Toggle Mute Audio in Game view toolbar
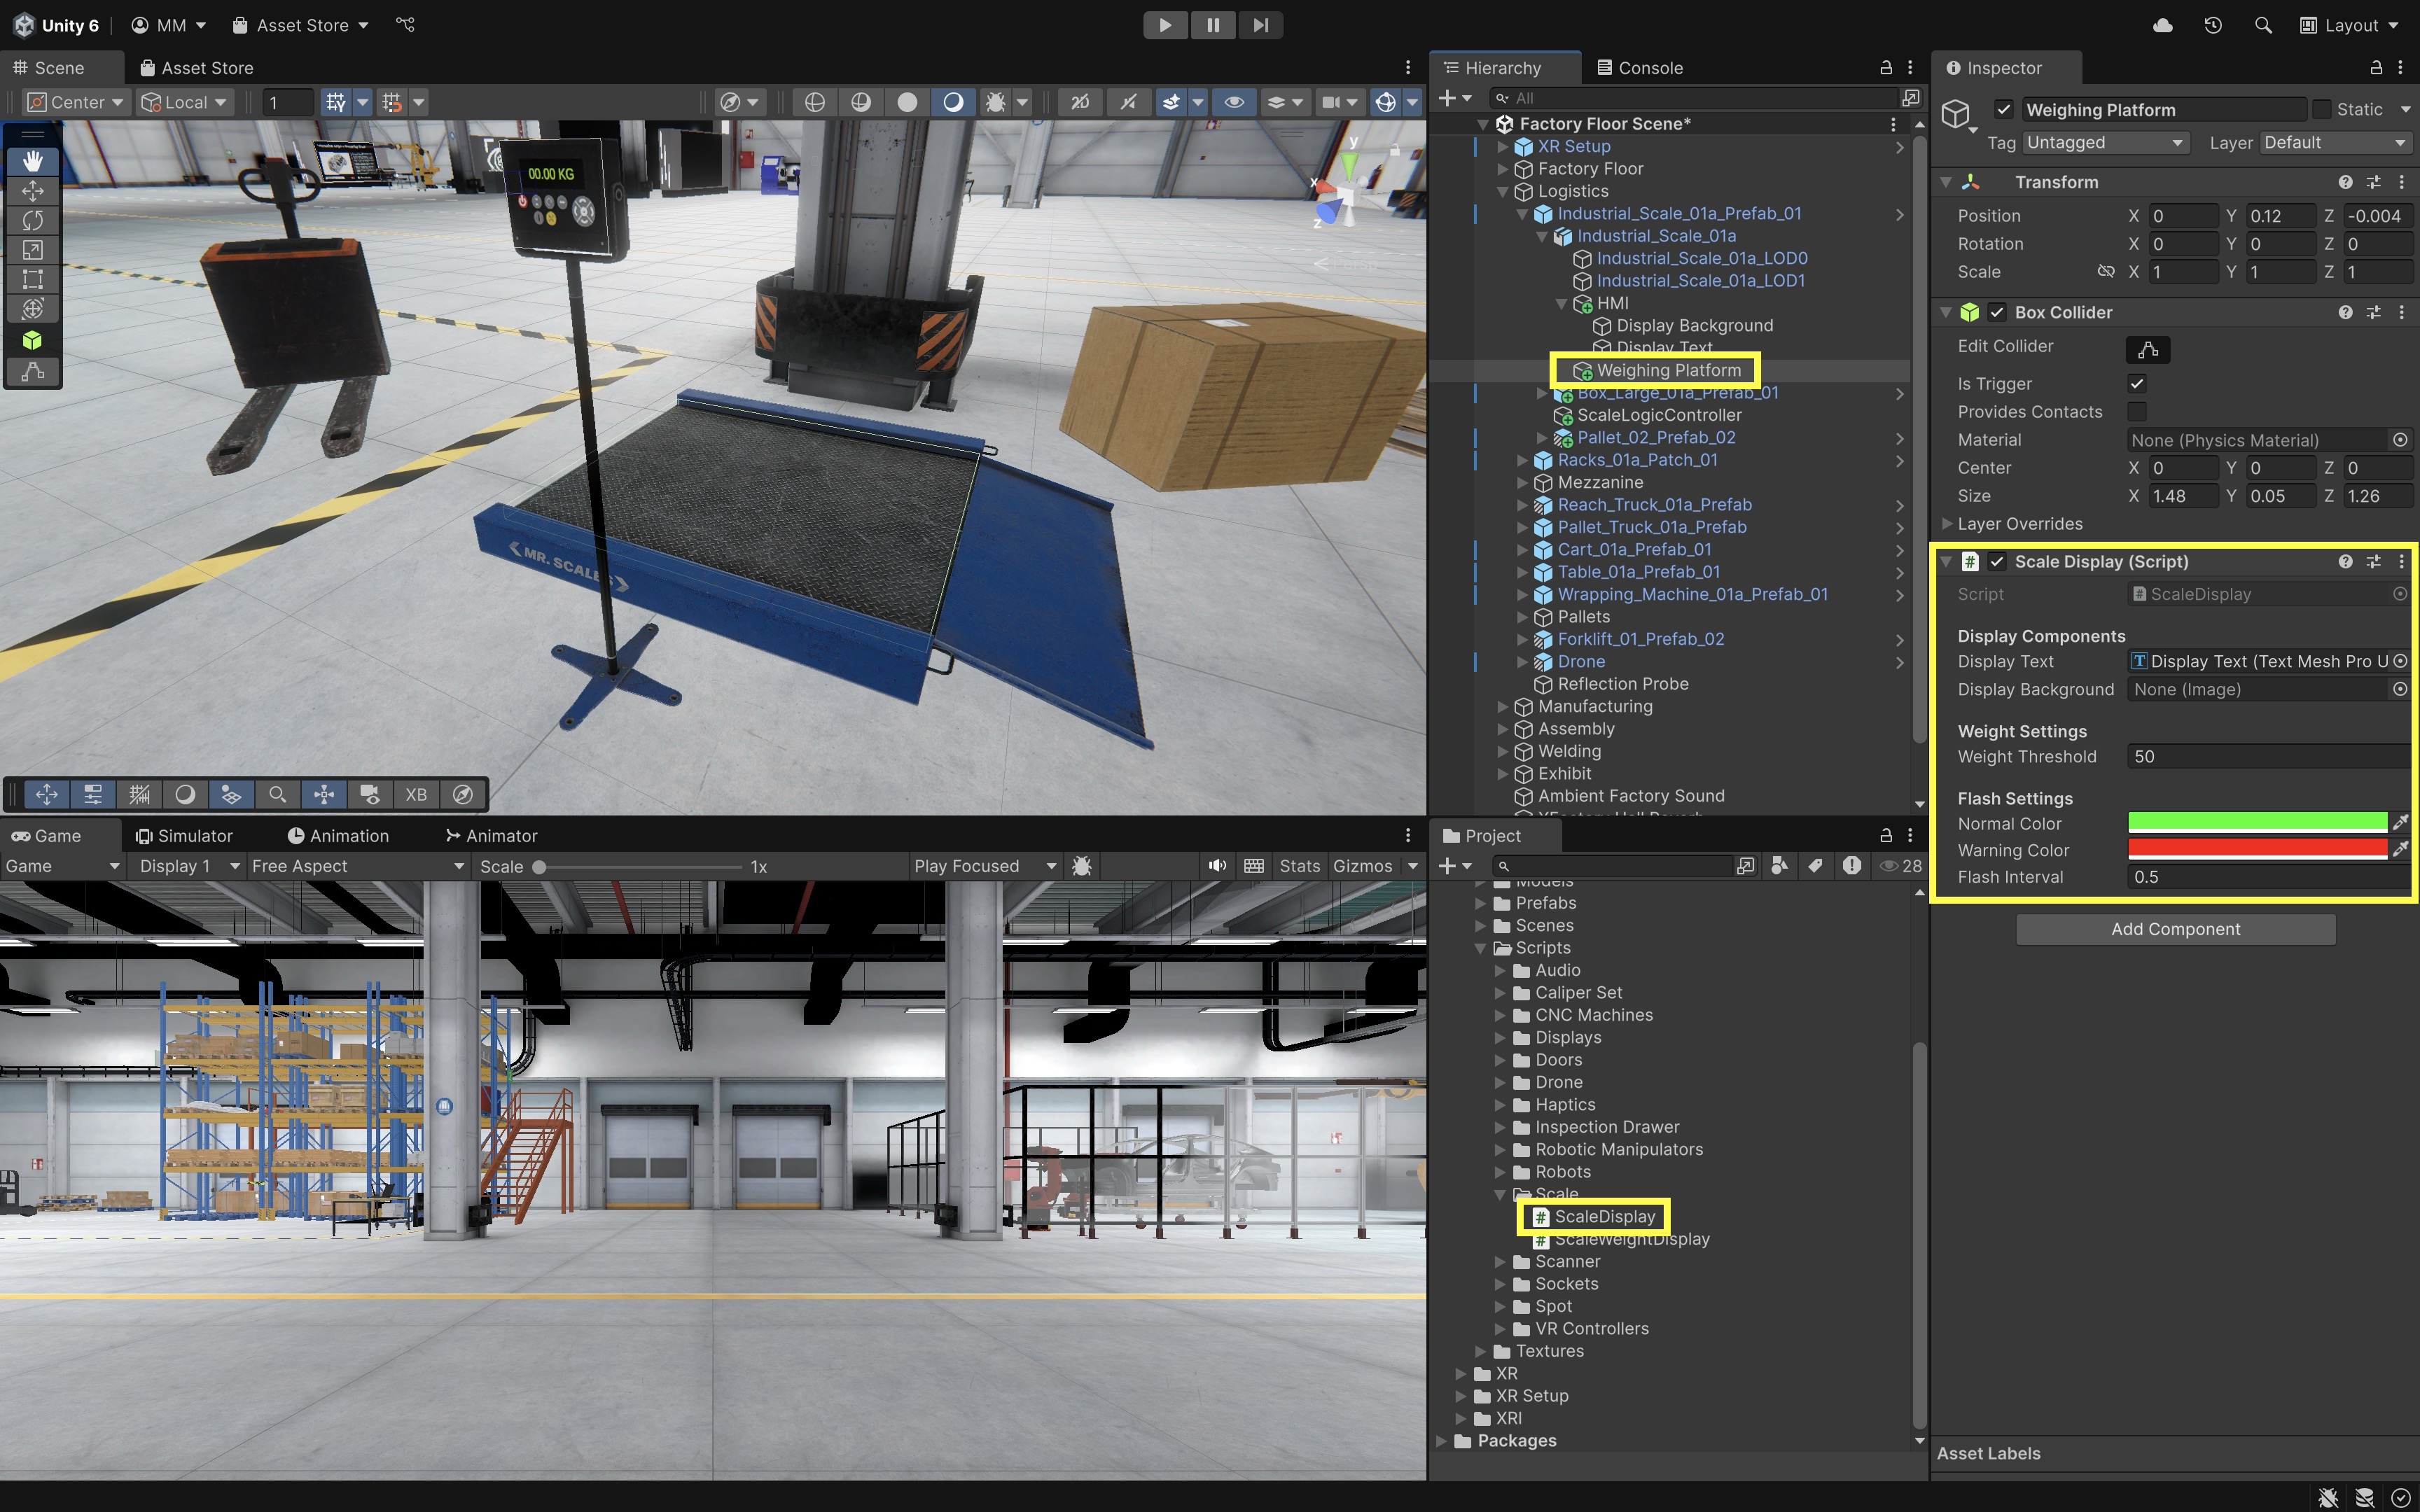 (x=1216, y=866)
